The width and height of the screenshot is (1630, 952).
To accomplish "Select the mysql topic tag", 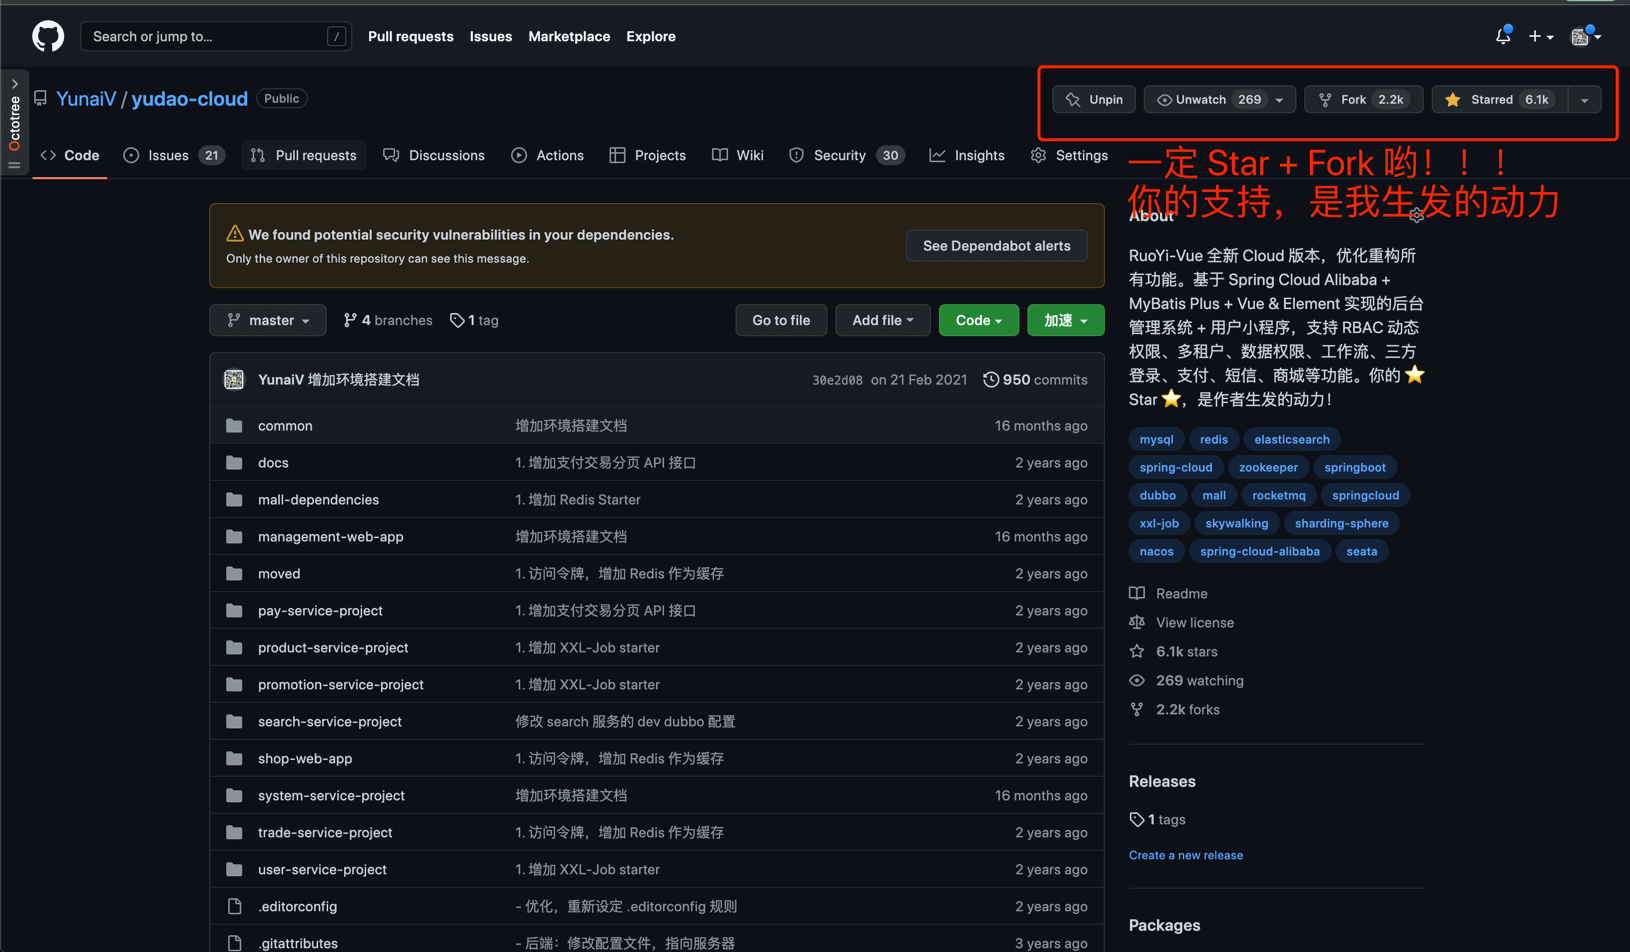I will [1156, 439].
